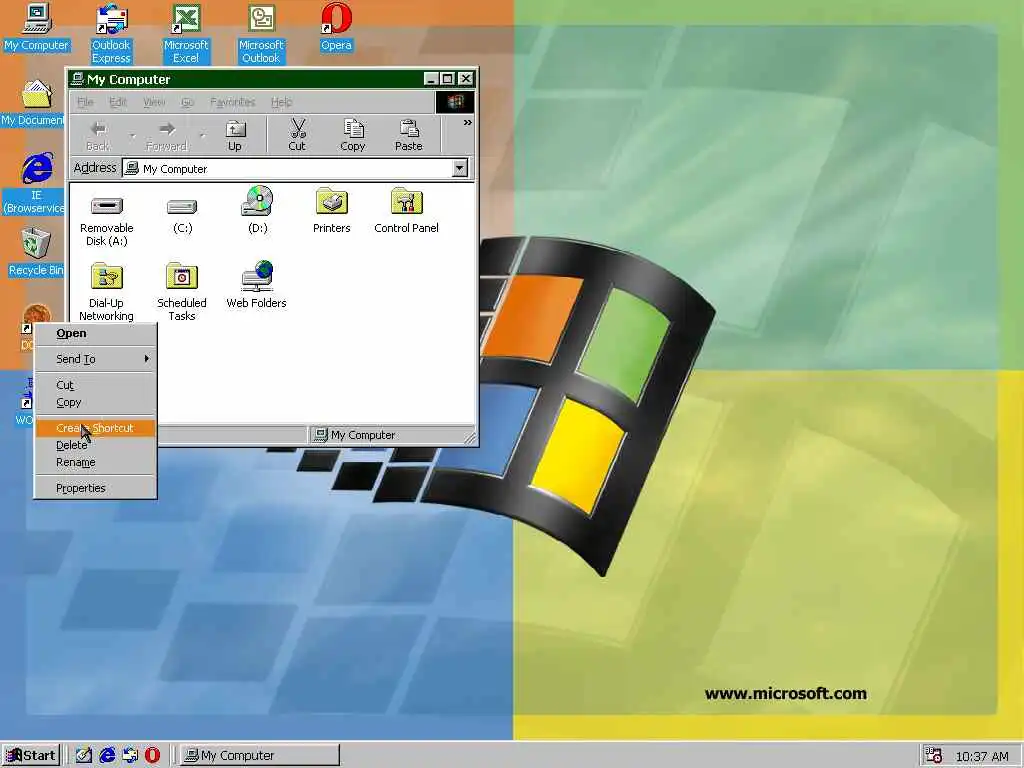Viewport: 1024px width, 768px height.
Task: Click the Start button
Action: coord(31,756)
